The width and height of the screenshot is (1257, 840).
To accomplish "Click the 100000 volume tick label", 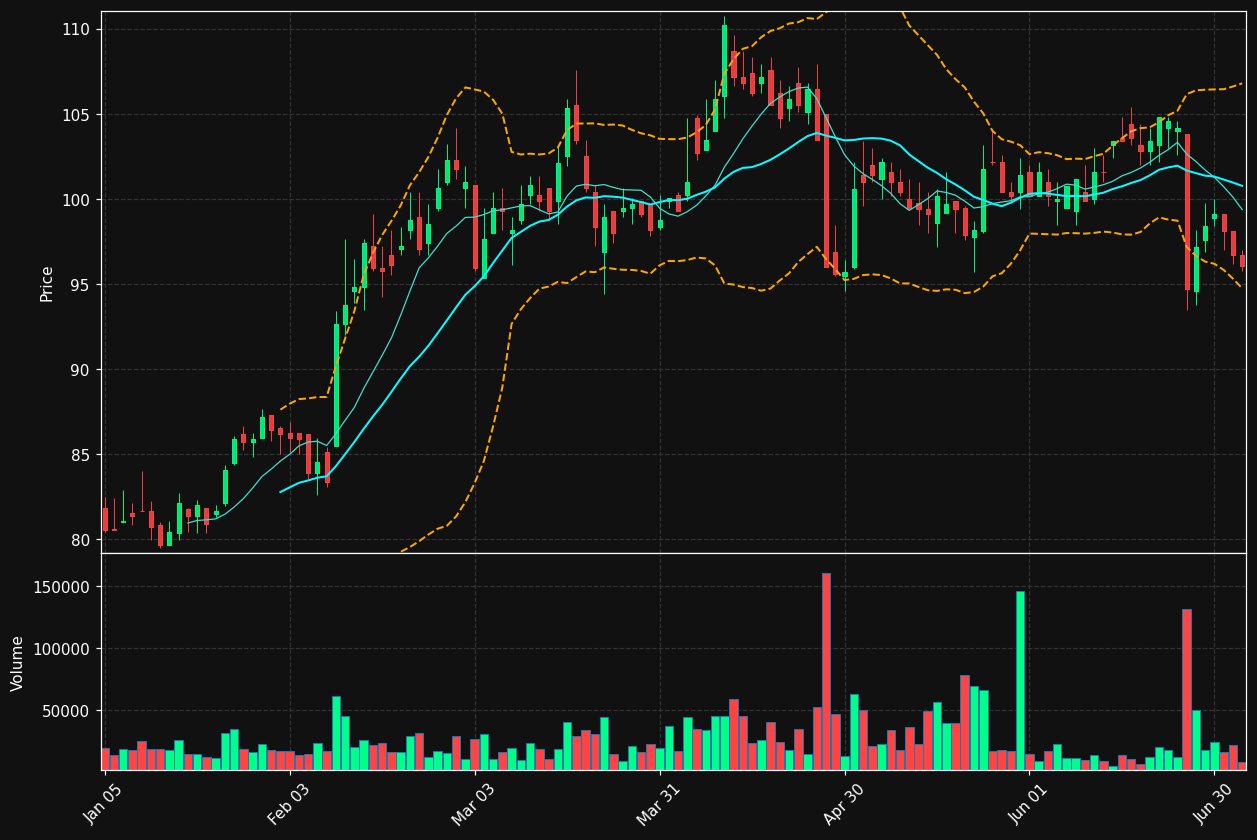I will coord(63,649).
